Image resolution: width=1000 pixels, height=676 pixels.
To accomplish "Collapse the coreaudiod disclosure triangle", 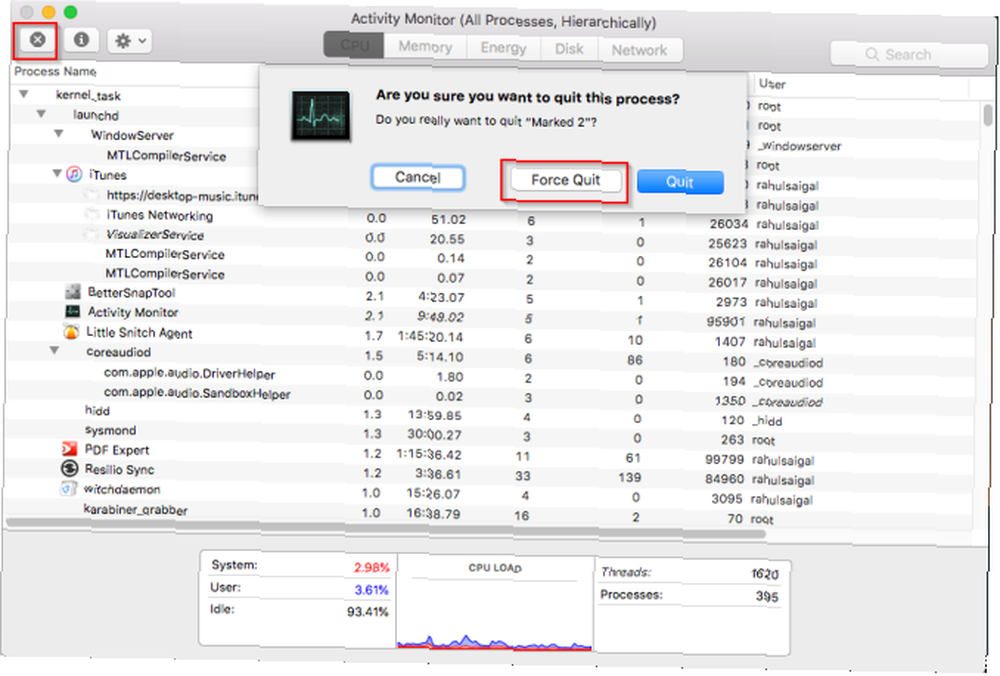I will pos(54,351).
